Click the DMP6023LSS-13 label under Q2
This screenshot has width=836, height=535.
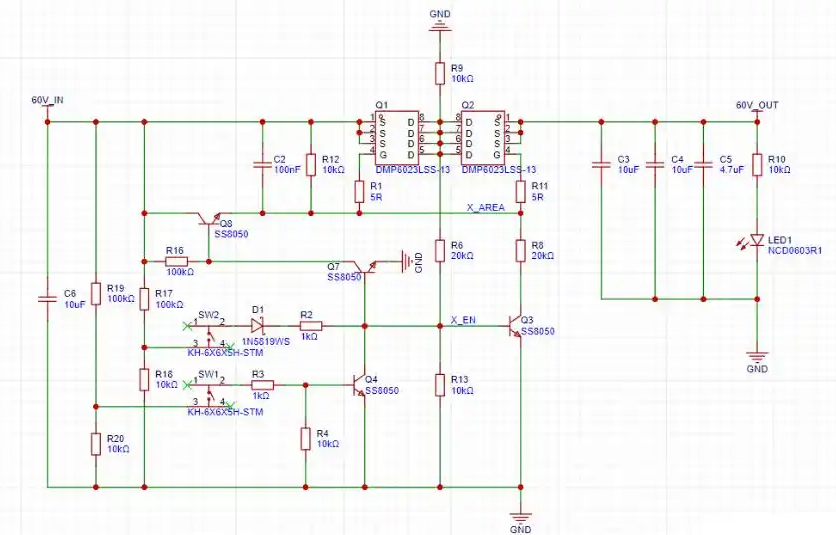(499, 170)
